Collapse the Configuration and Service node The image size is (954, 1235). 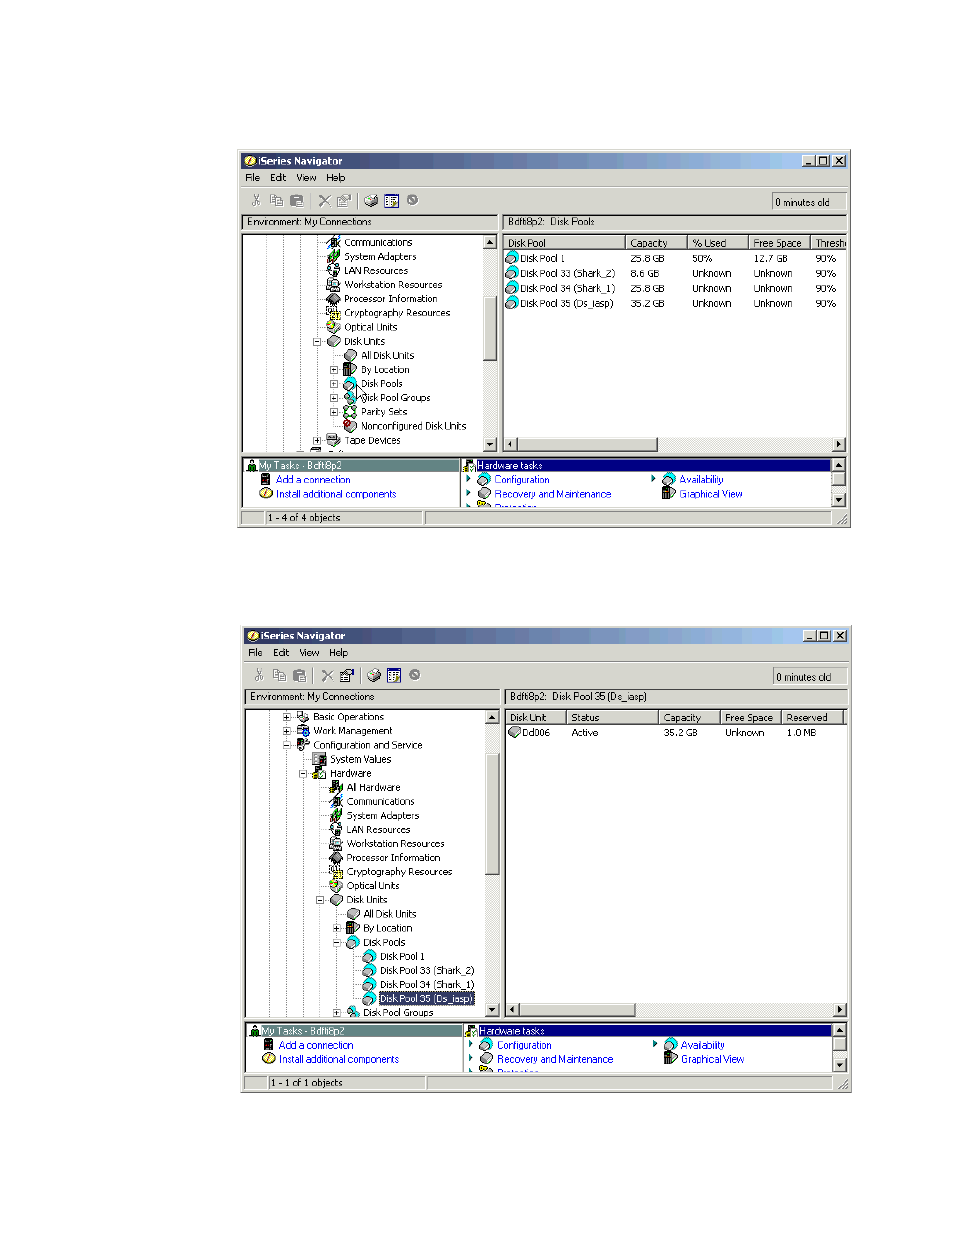(x=286, y=745)
